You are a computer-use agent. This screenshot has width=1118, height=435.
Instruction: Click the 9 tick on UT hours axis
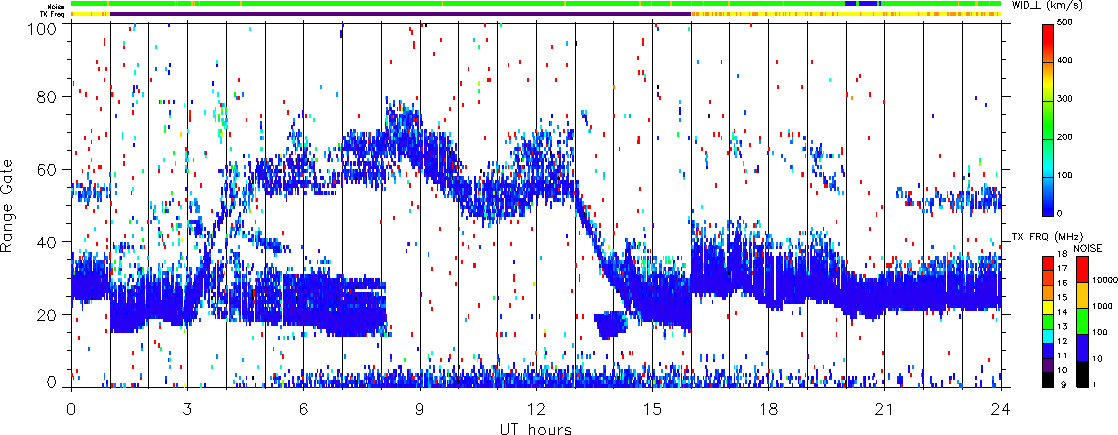coord(420,407)
